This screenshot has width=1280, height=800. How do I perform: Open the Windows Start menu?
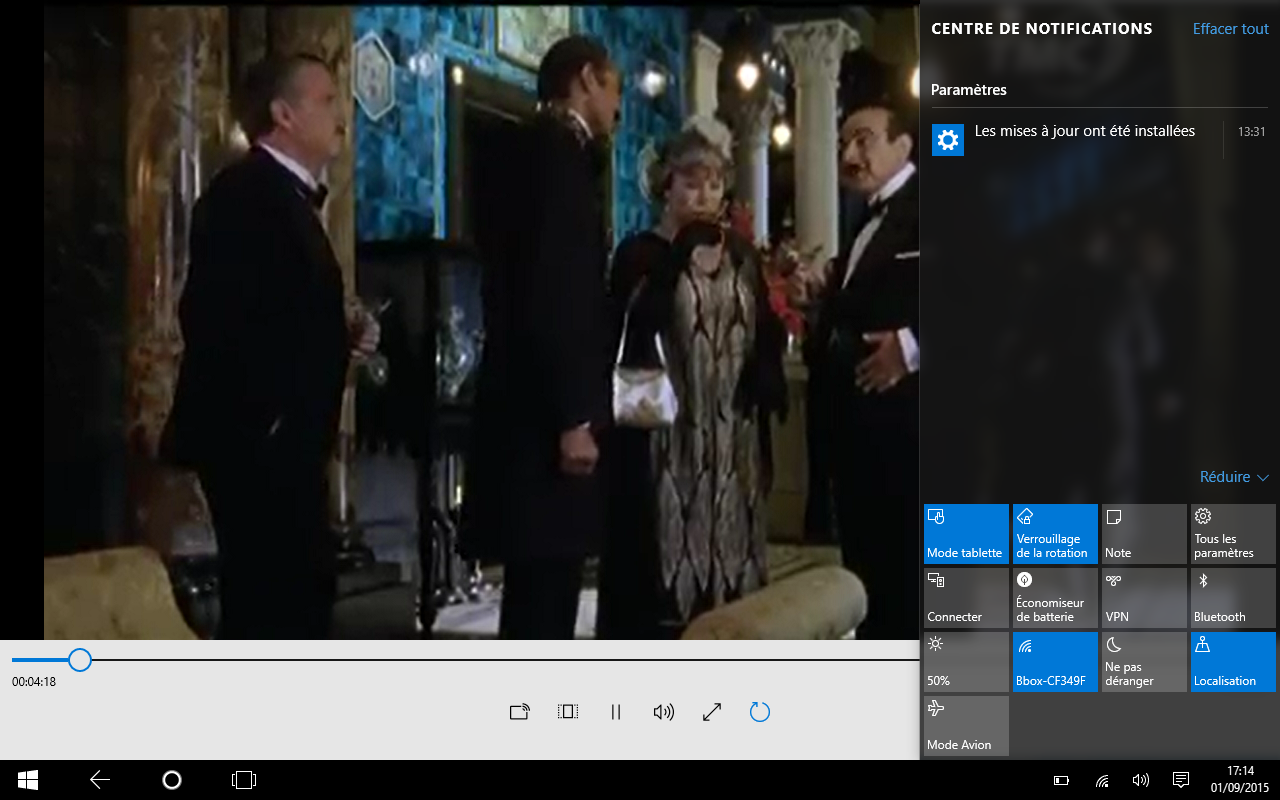(x=27, y=780)
